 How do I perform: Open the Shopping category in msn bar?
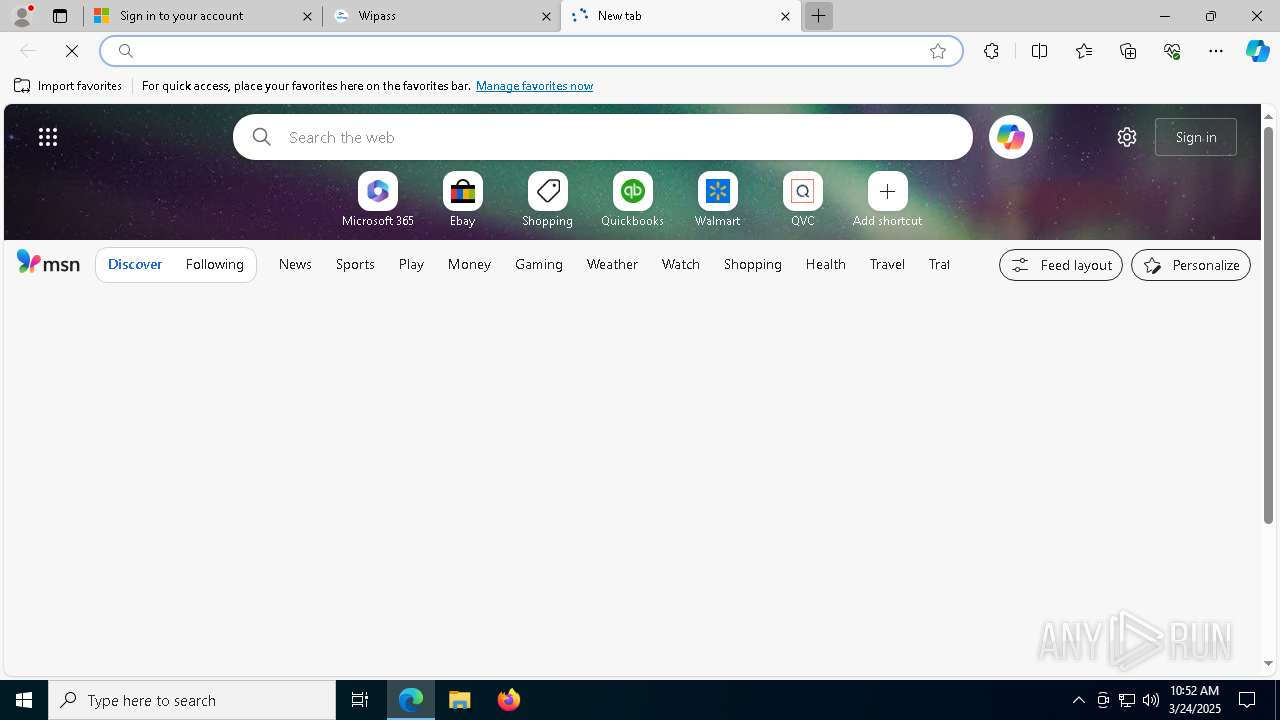(753, 264)
